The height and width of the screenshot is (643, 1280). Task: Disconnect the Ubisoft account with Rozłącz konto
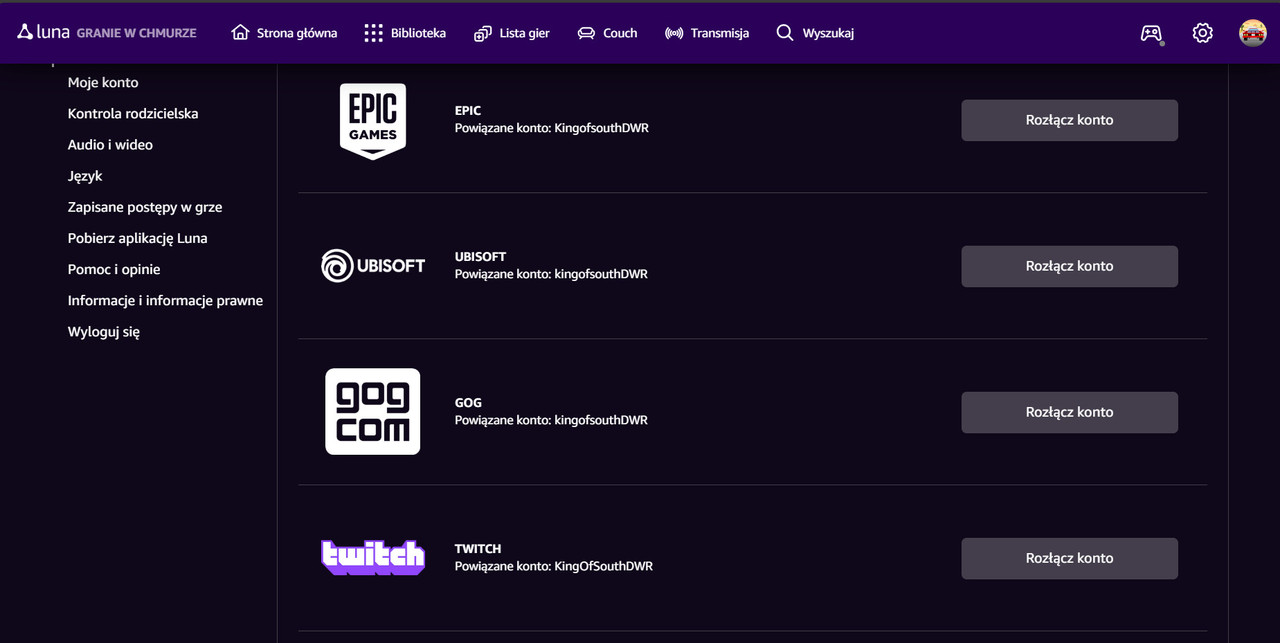pos(1070,266)
